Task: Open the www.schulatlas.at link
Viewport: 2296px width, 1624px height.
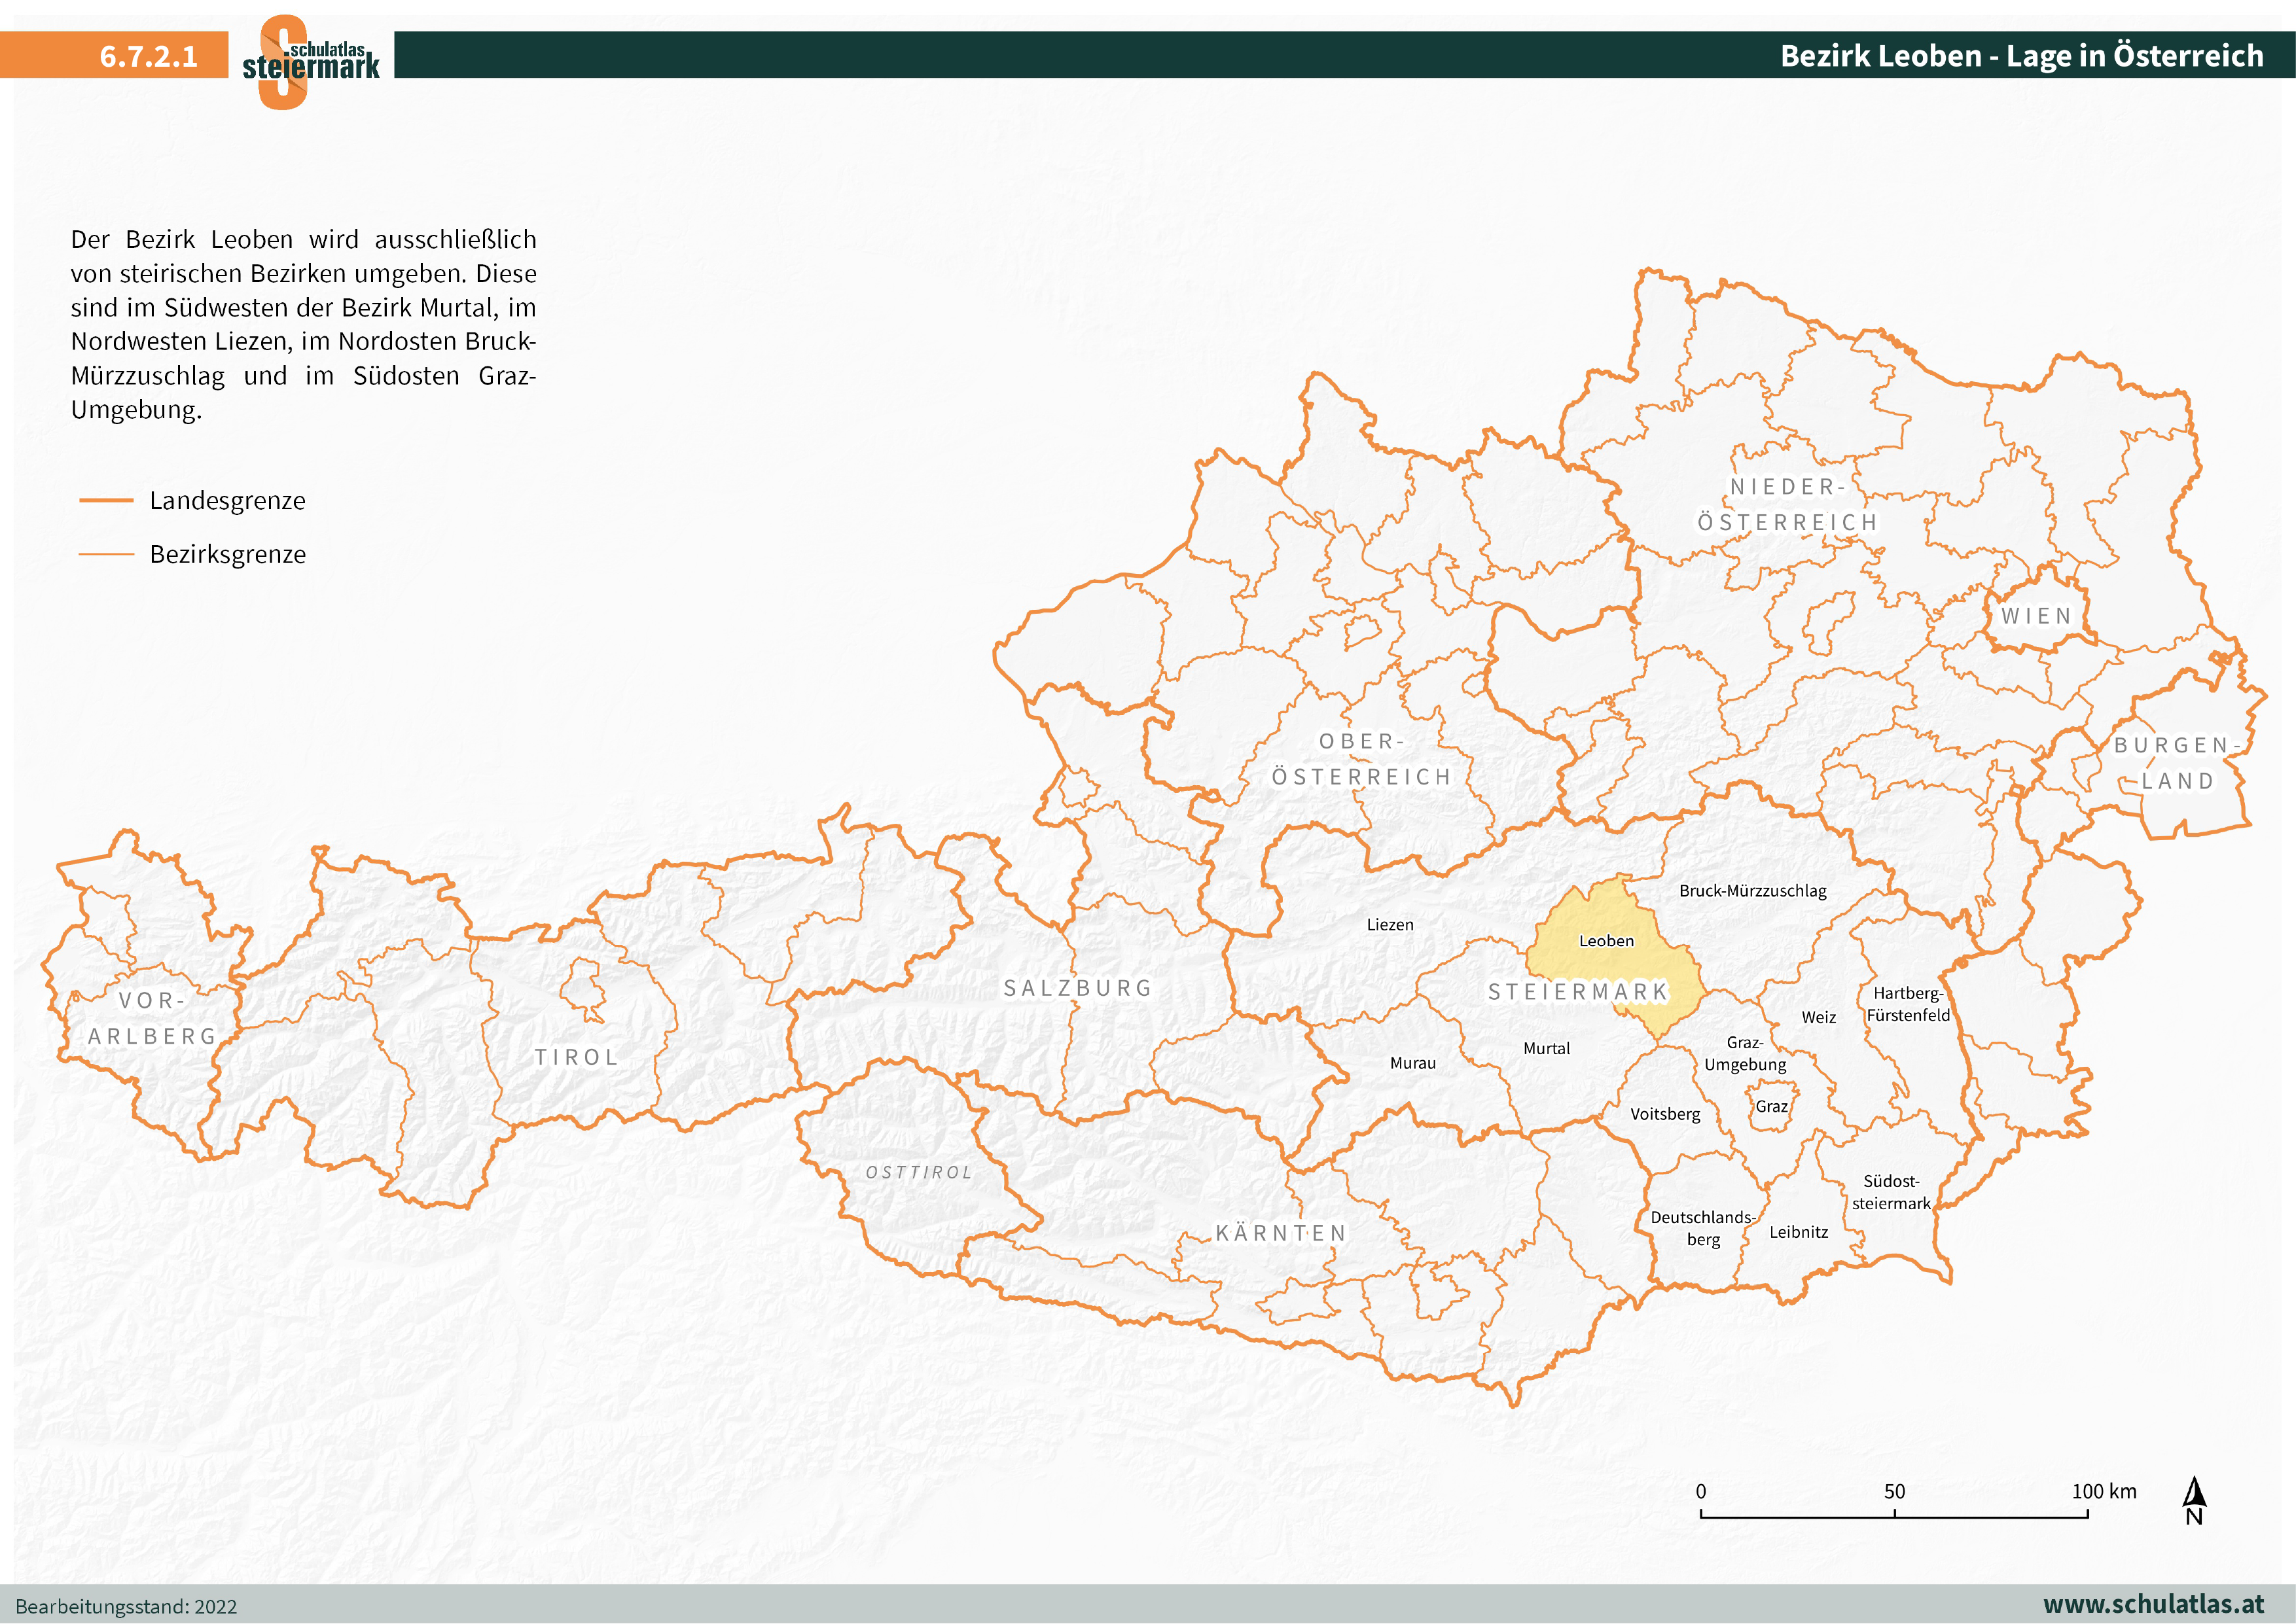Action: (x=2153, y=1605)
